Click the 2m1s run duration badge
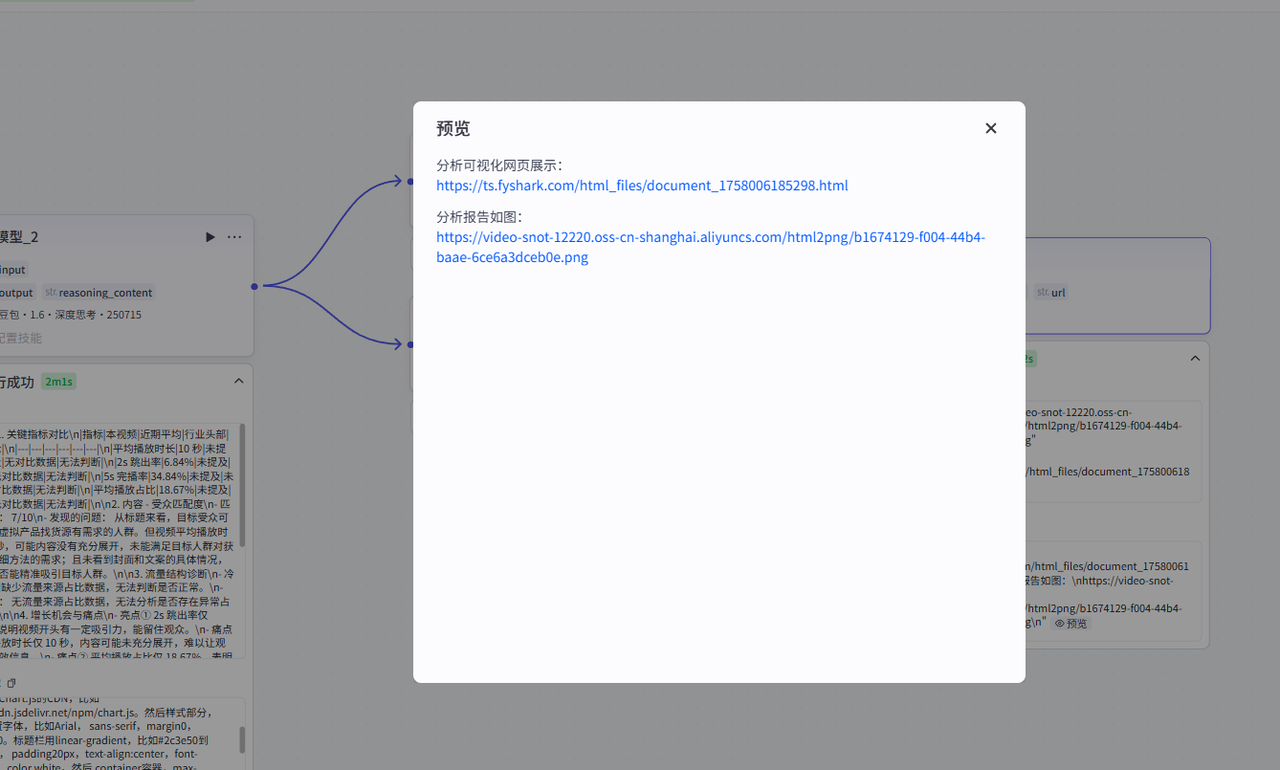The height and width of the screenshot is (770, 1280). pyautogui.click(x=59, y=382)
